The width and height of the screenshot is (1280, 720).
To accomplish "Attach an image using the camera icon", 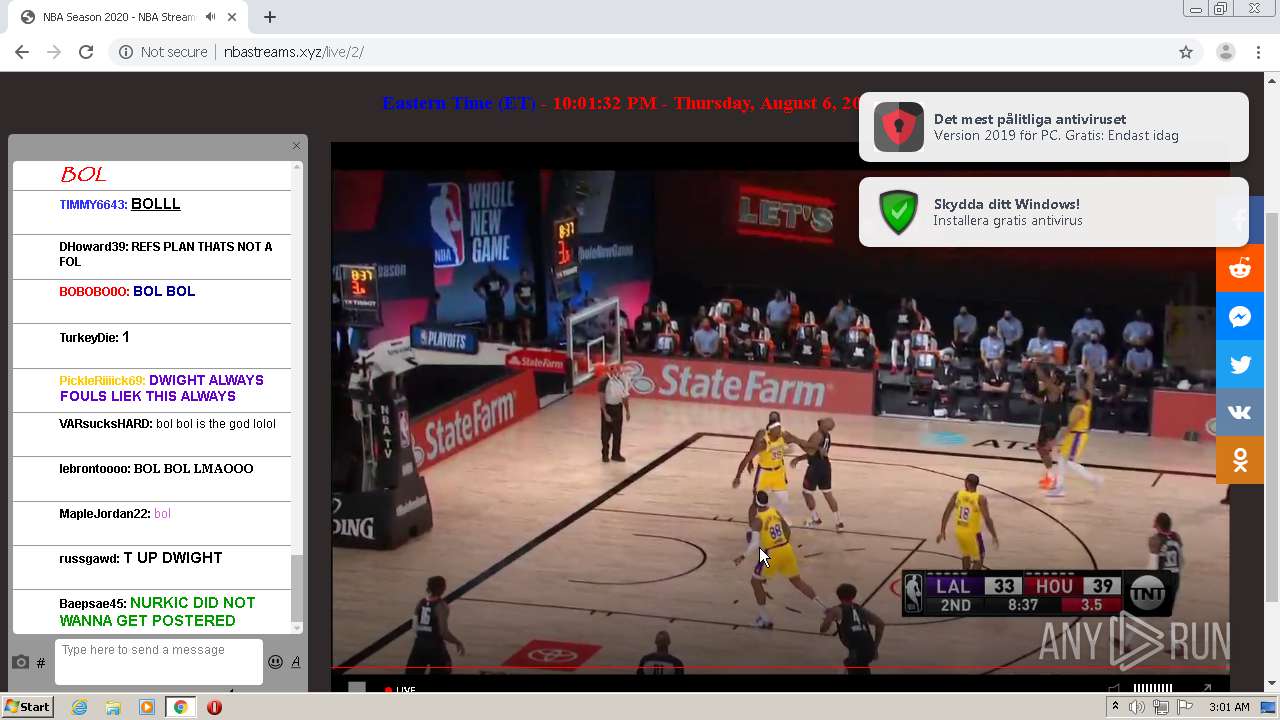I will point(20,662).
